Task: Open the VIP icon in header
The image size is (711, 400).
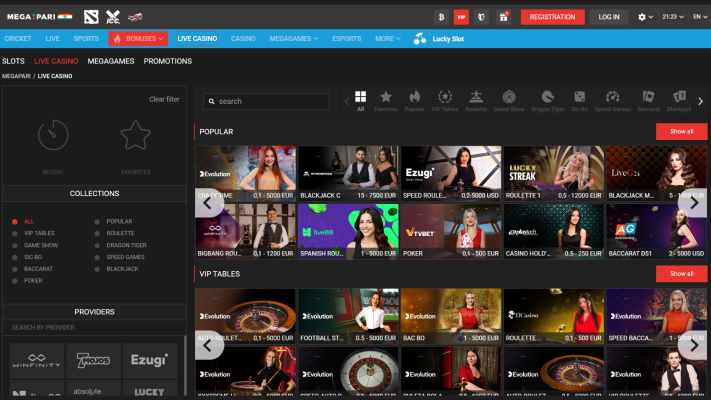Action: (461, 17)
